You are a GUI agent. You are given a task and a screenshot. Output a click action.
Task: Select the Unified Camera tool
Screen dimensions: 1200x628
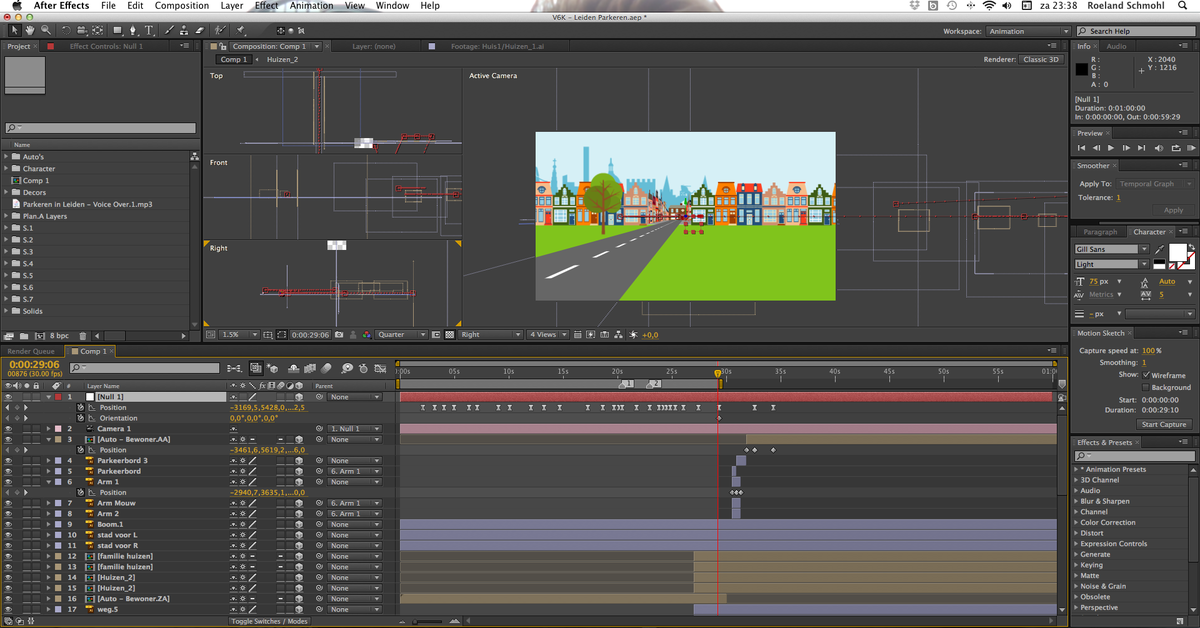point(81,30)
